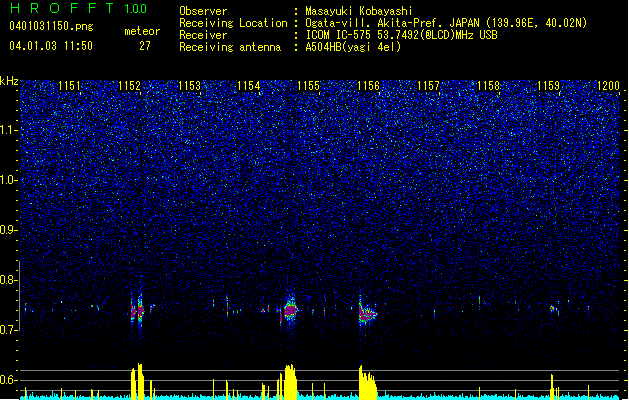
Task: Select the A504HB(yagi 4el) antenna text
Action: 353,47
